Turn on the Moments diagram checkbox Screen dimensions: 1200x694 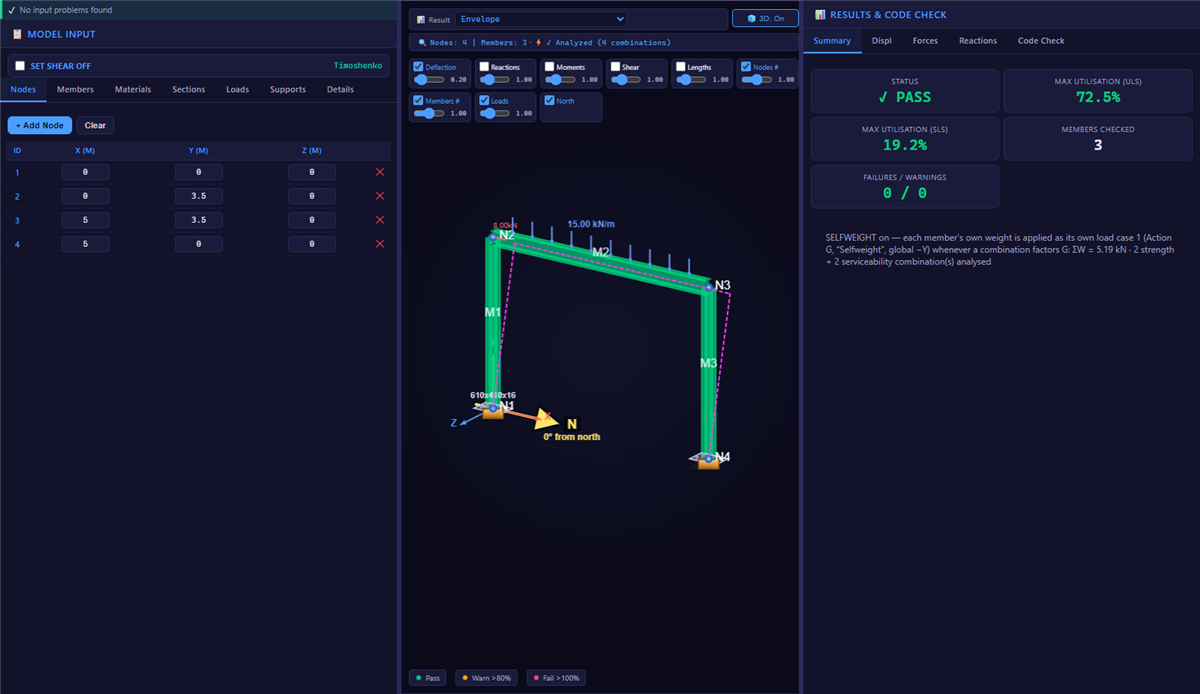(550, 67)
